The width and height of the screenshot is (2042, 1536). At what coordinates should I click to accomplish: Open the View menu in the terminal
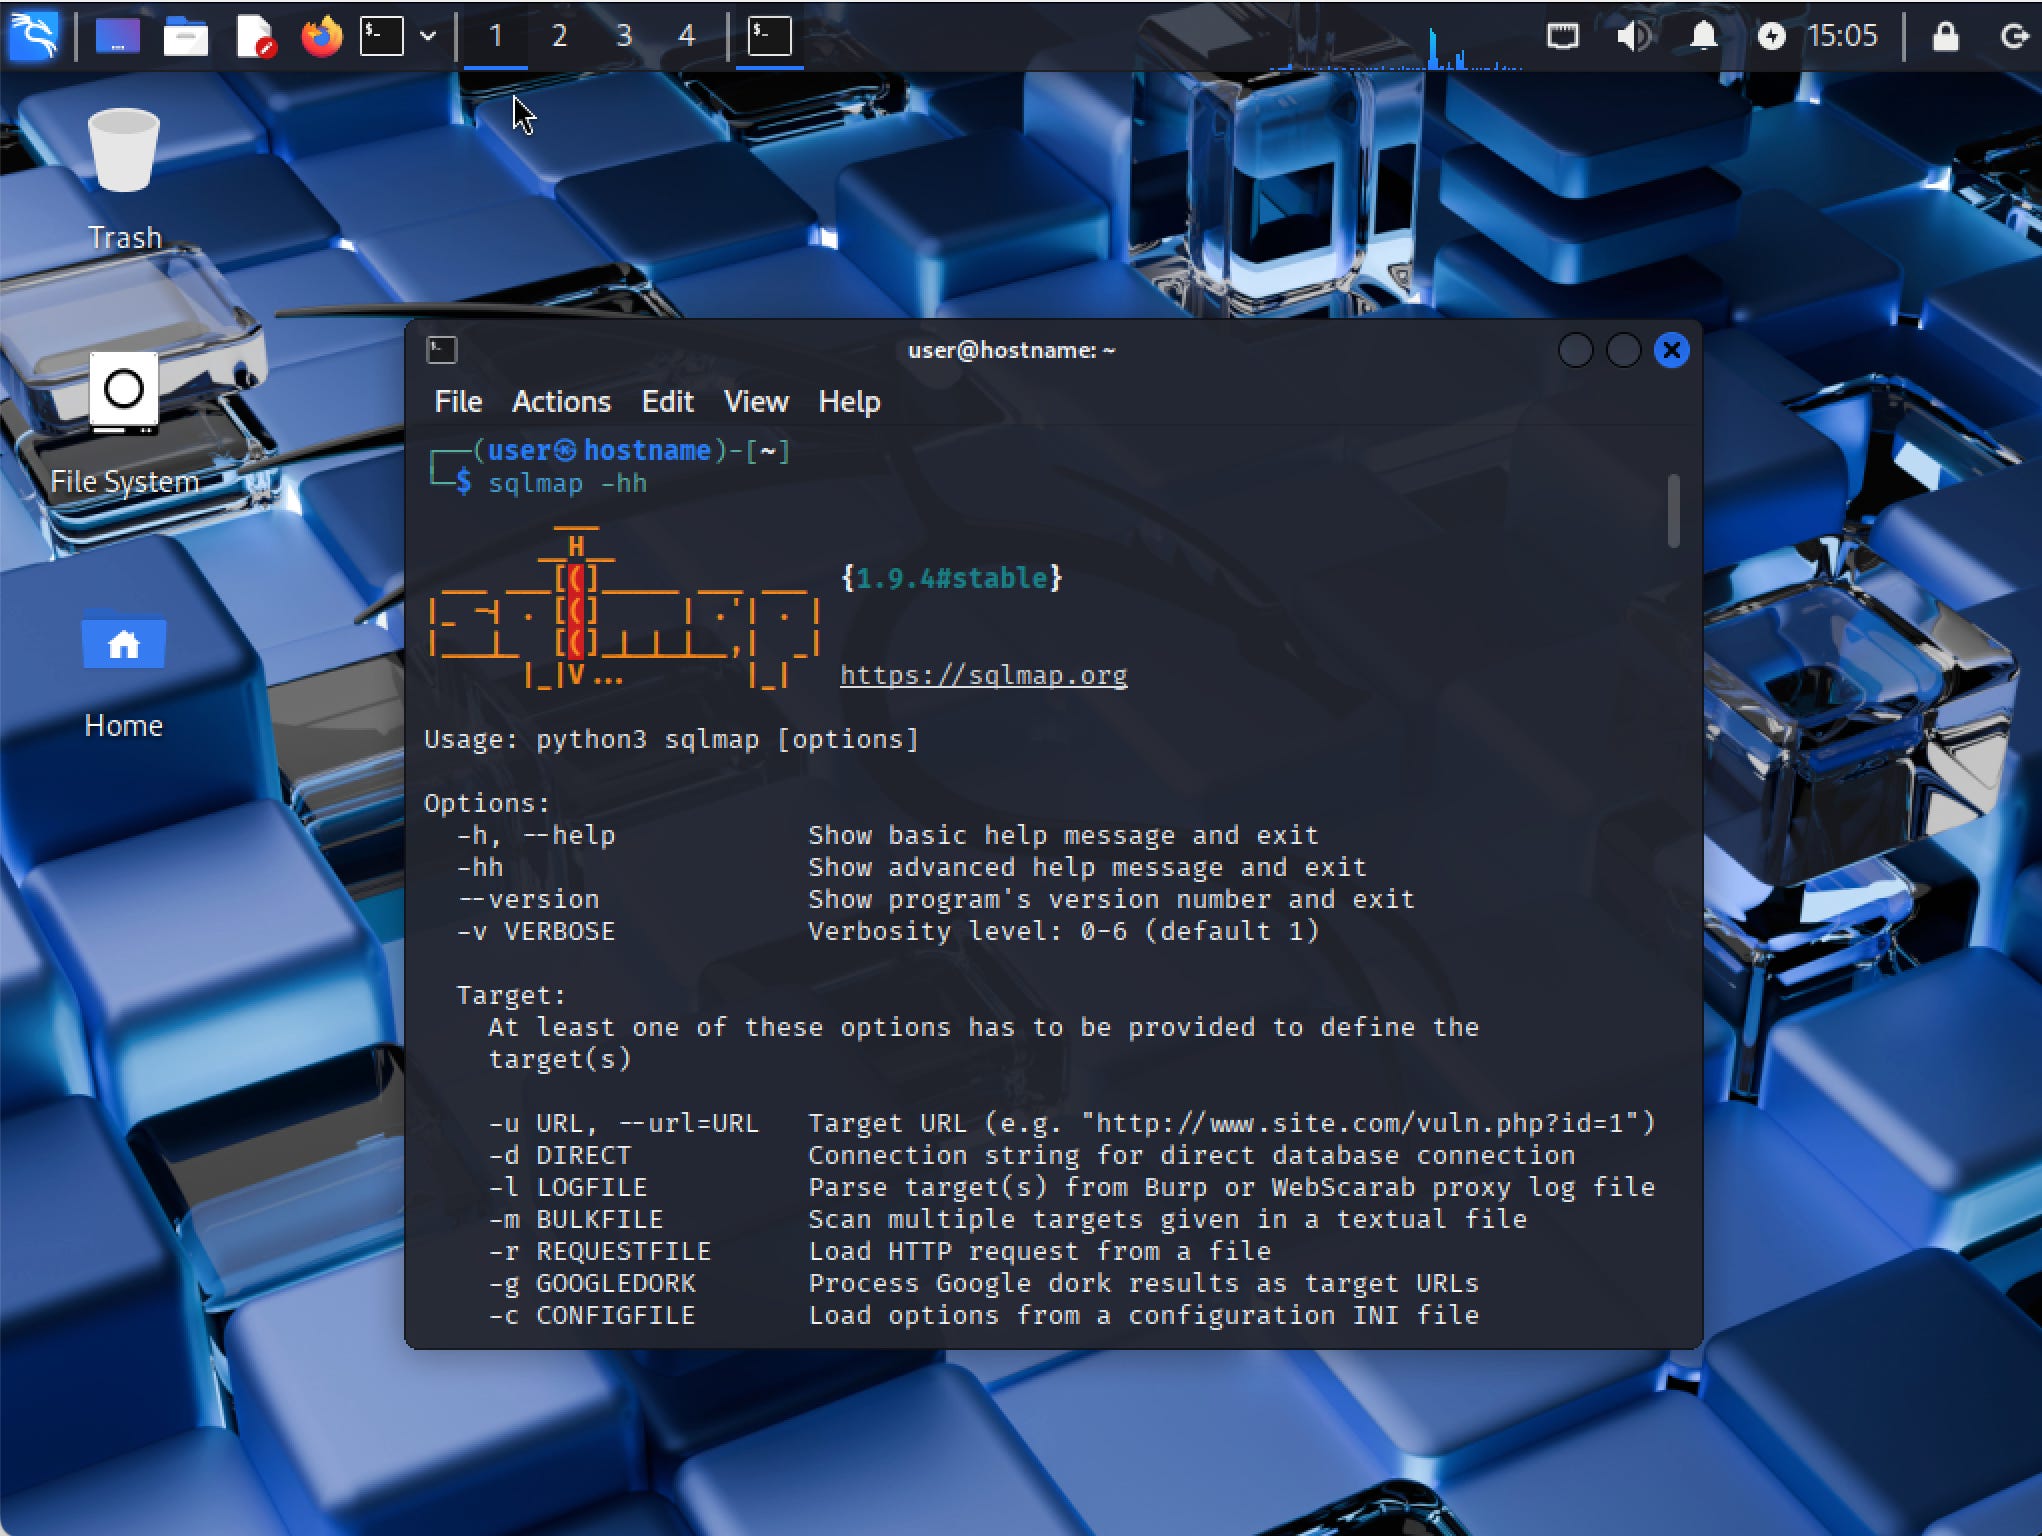click(x=755, y=401)
